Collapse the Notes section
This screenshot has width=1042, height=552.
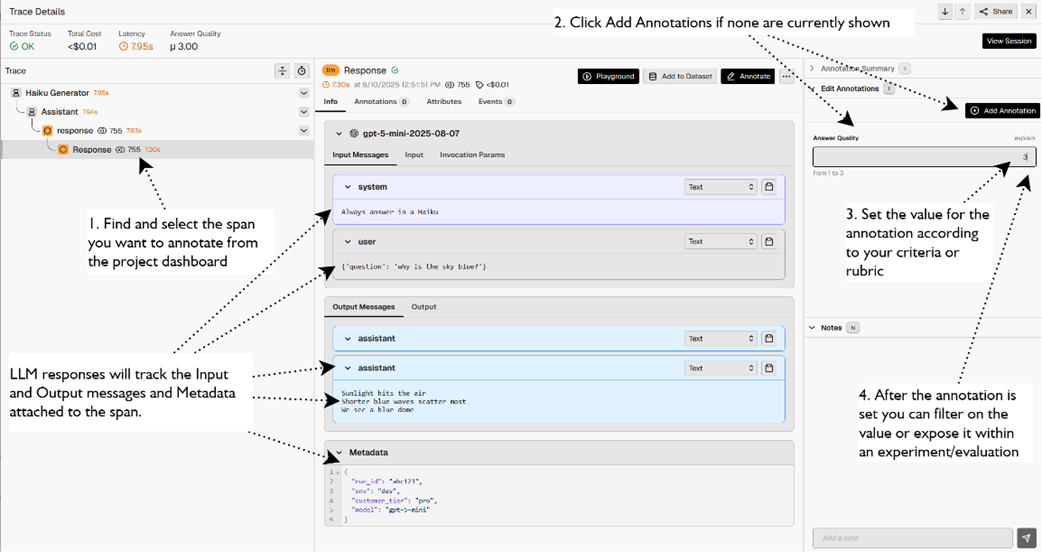[x=812, y=328]
